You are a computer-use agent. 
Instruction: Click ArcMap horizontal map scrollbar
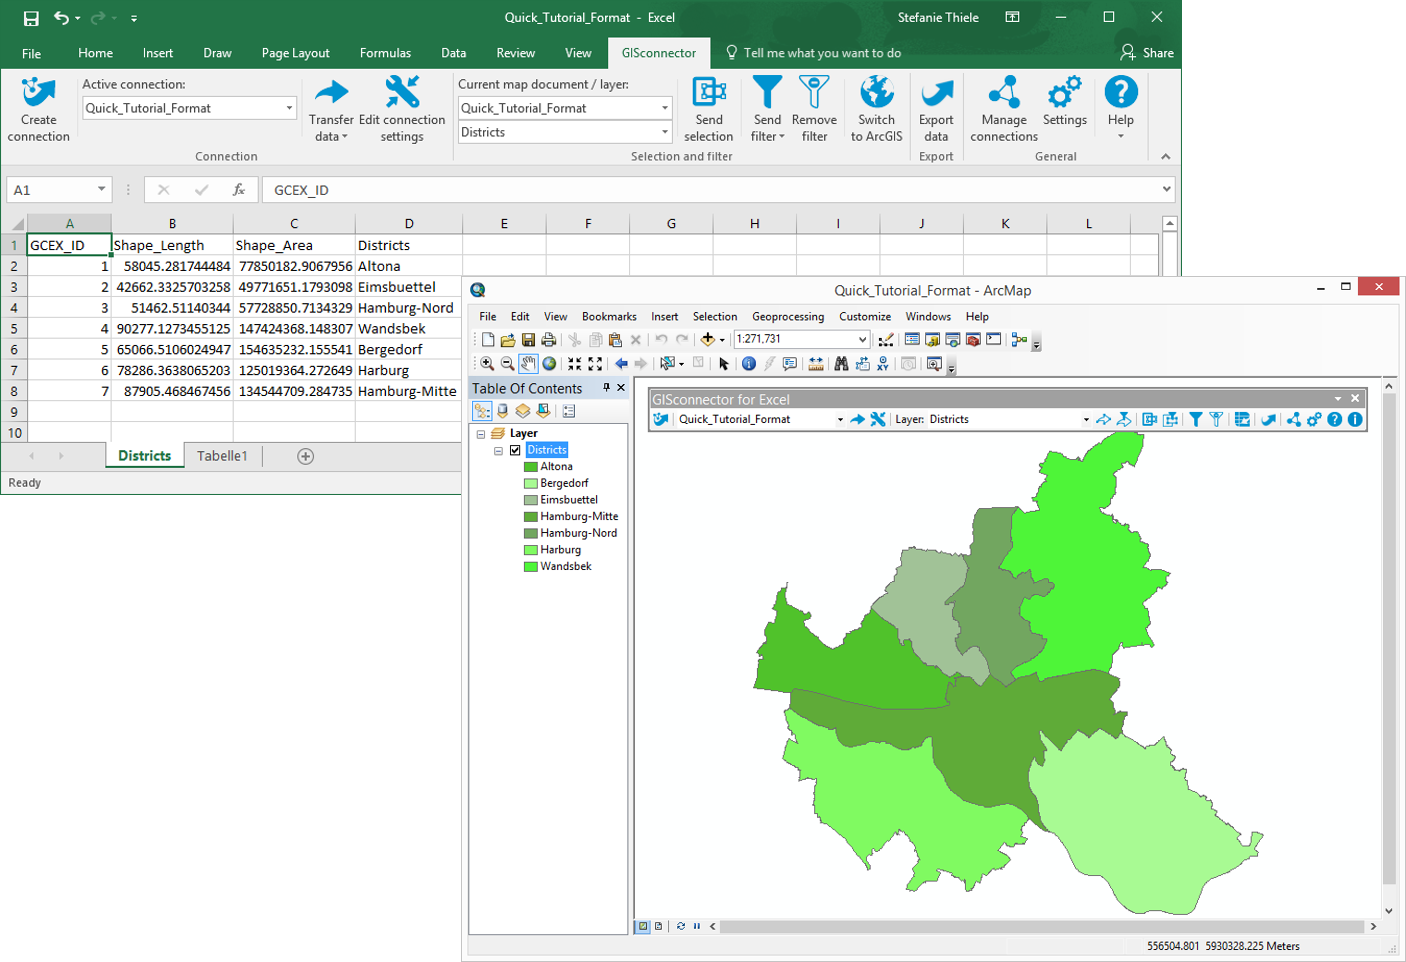pyautogui.click(x=1042, y=926)
